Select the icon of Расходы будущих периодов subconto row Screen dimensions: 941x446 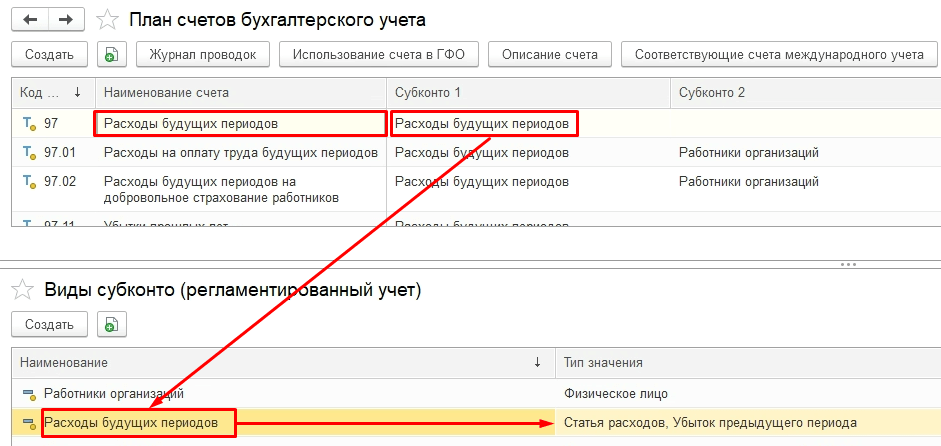pos(29,423)
